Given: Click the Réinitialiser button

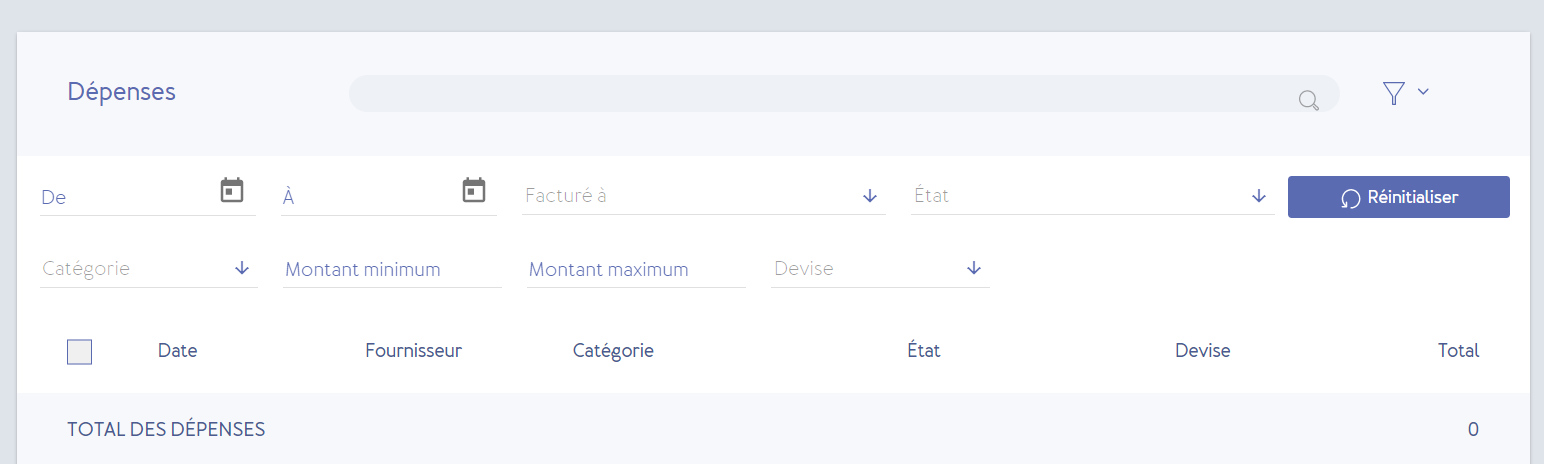Looking at the screenshot, I should [x=1399, y=197].
